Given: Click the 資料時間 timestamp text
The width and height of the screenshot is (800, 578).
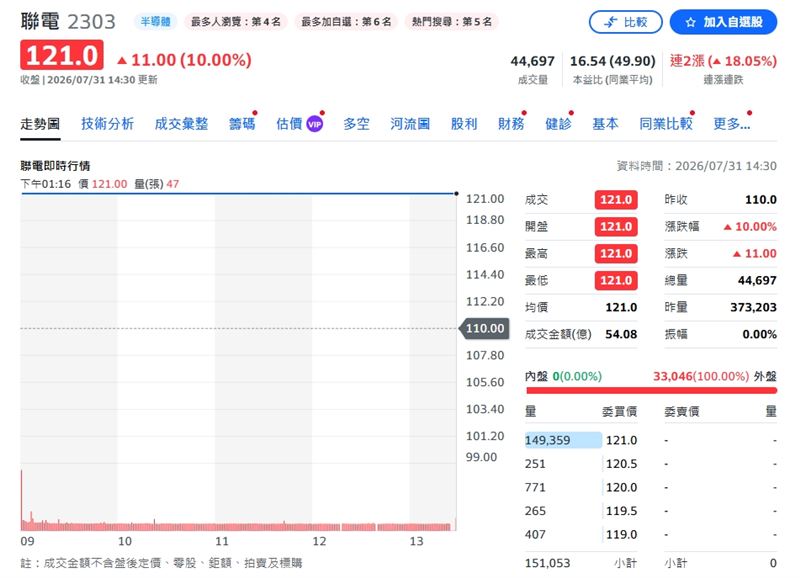Looking at the screenshot, I should click(x=696, y=166).
